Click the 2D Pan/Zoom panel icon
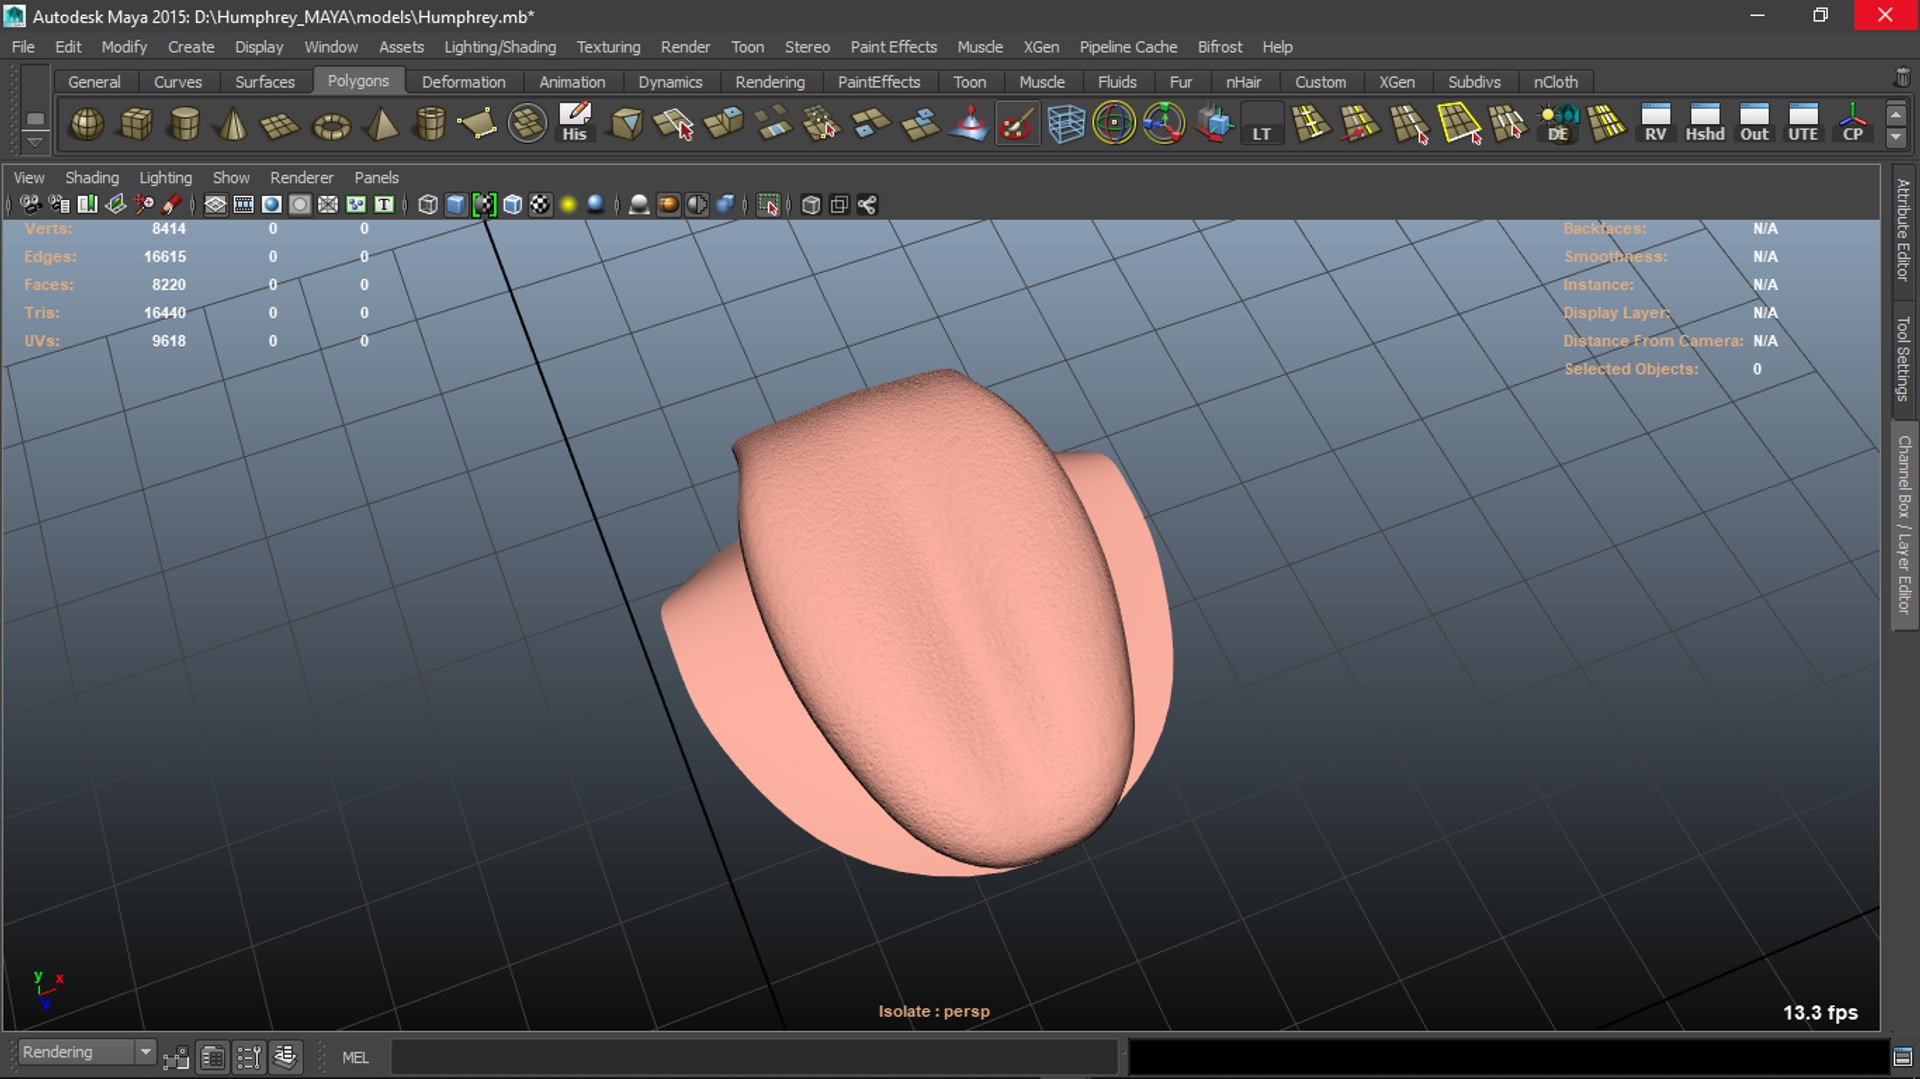 pyautogui.click(x=144, y=205)
